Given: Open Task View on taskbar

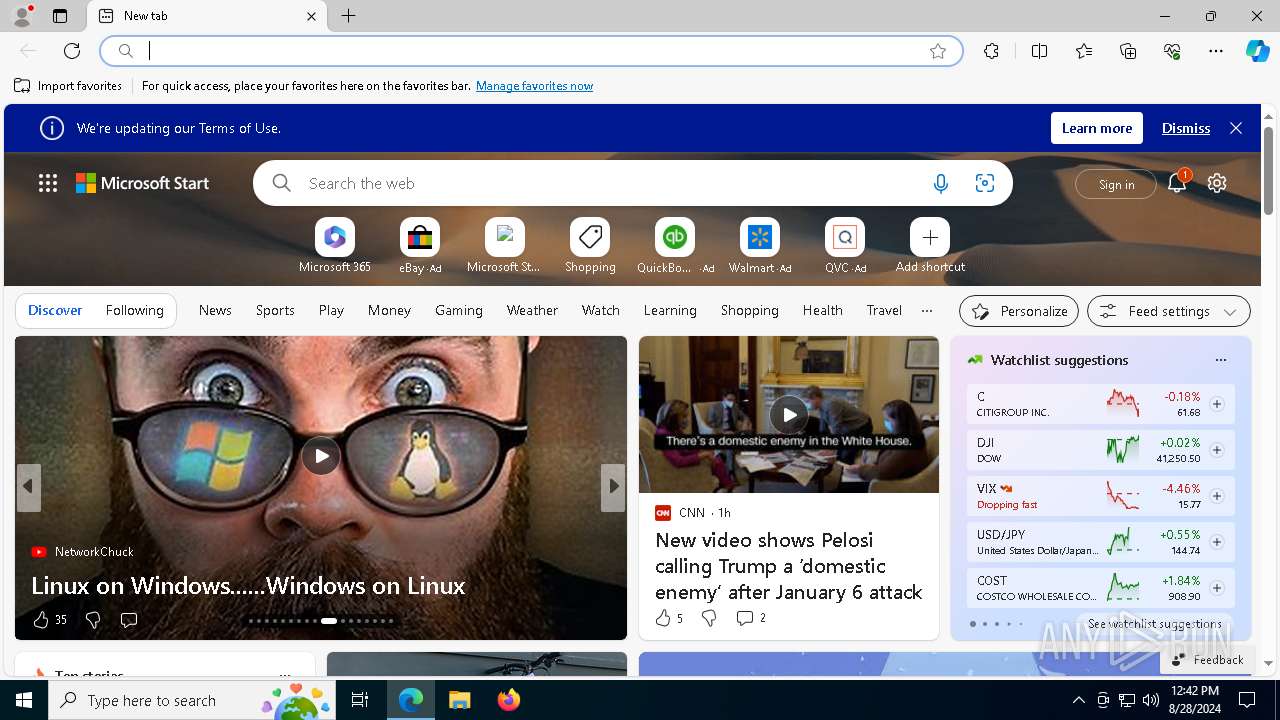Looking at the screenshot, I should coord(360,700).
